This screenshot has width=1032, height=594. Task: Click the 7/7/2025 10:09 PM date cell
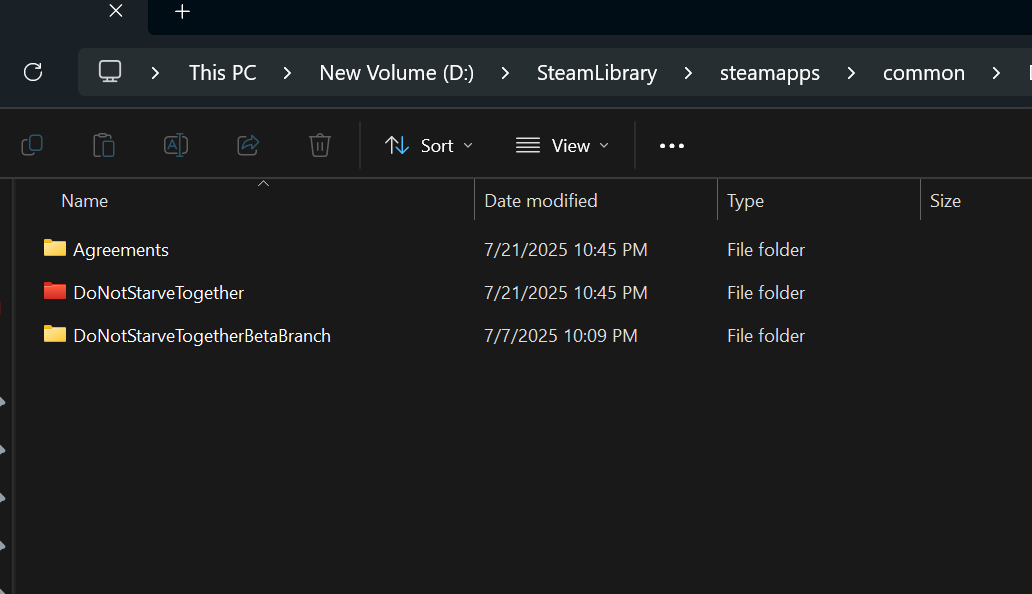(561, 335)
